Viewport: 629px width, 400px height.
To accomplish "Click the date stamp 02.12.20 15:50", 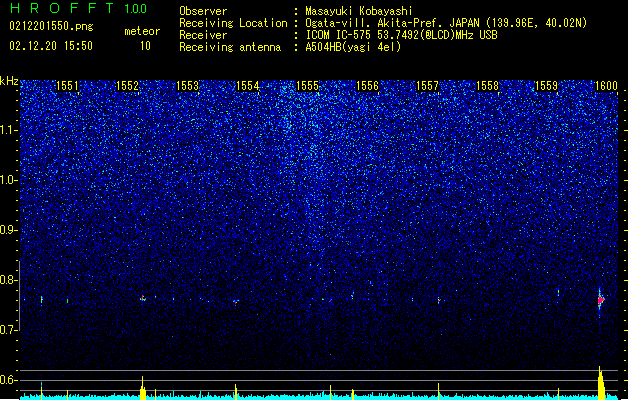I will tap(51, 46).
